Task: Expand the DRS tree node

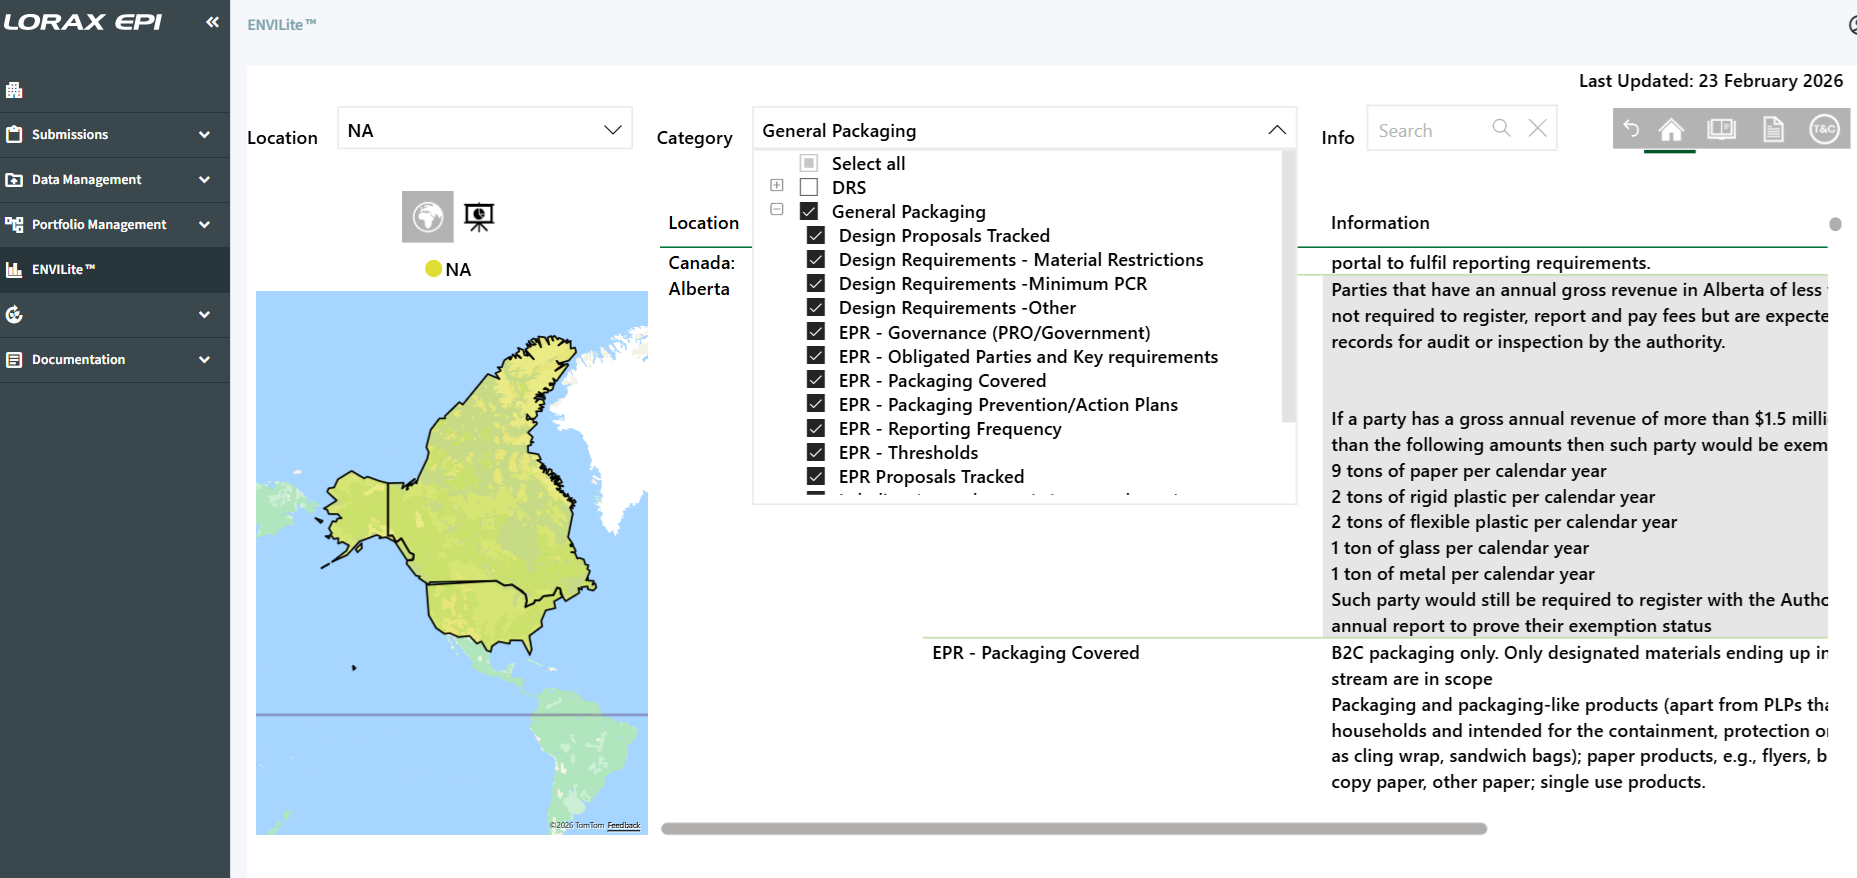Action: [x=777, y=185]
